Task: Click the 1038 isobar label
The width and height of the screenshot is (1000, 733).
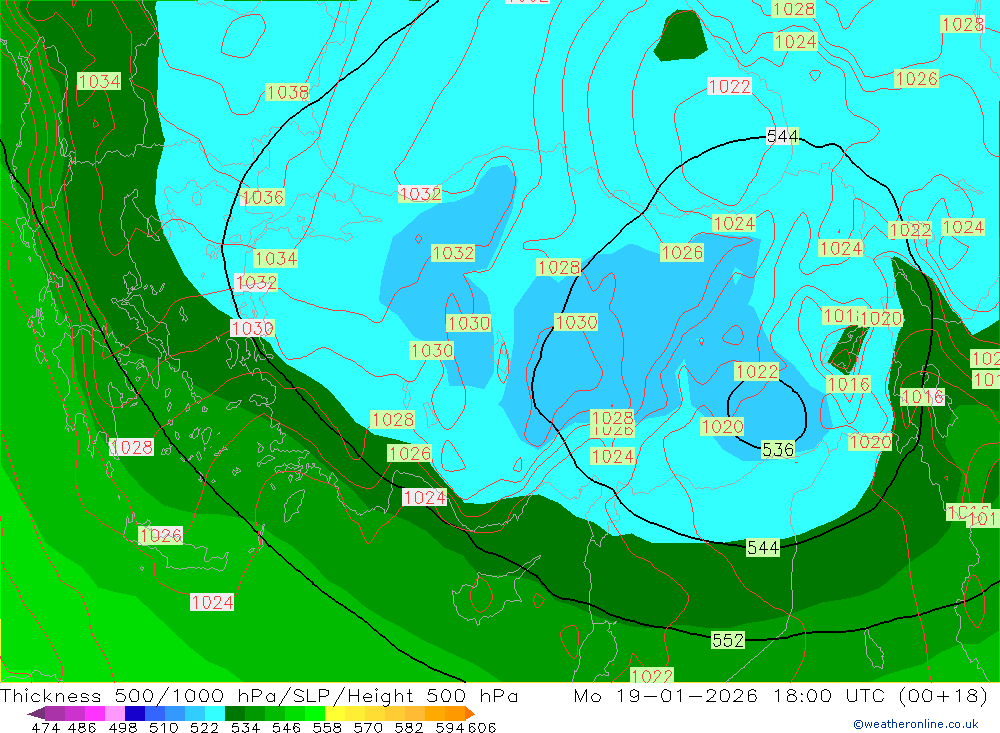Action: click(287, 93)
